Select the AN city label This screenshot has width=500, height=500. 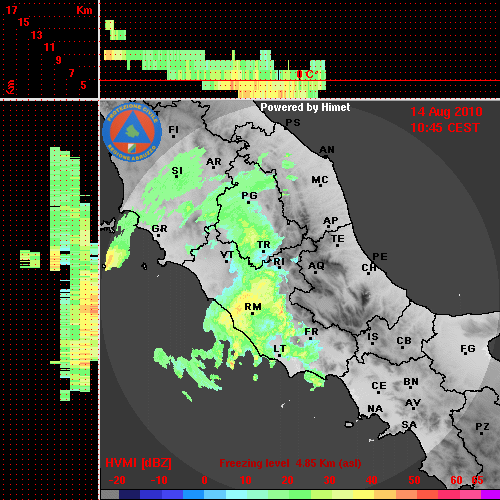tap(327, 150)
